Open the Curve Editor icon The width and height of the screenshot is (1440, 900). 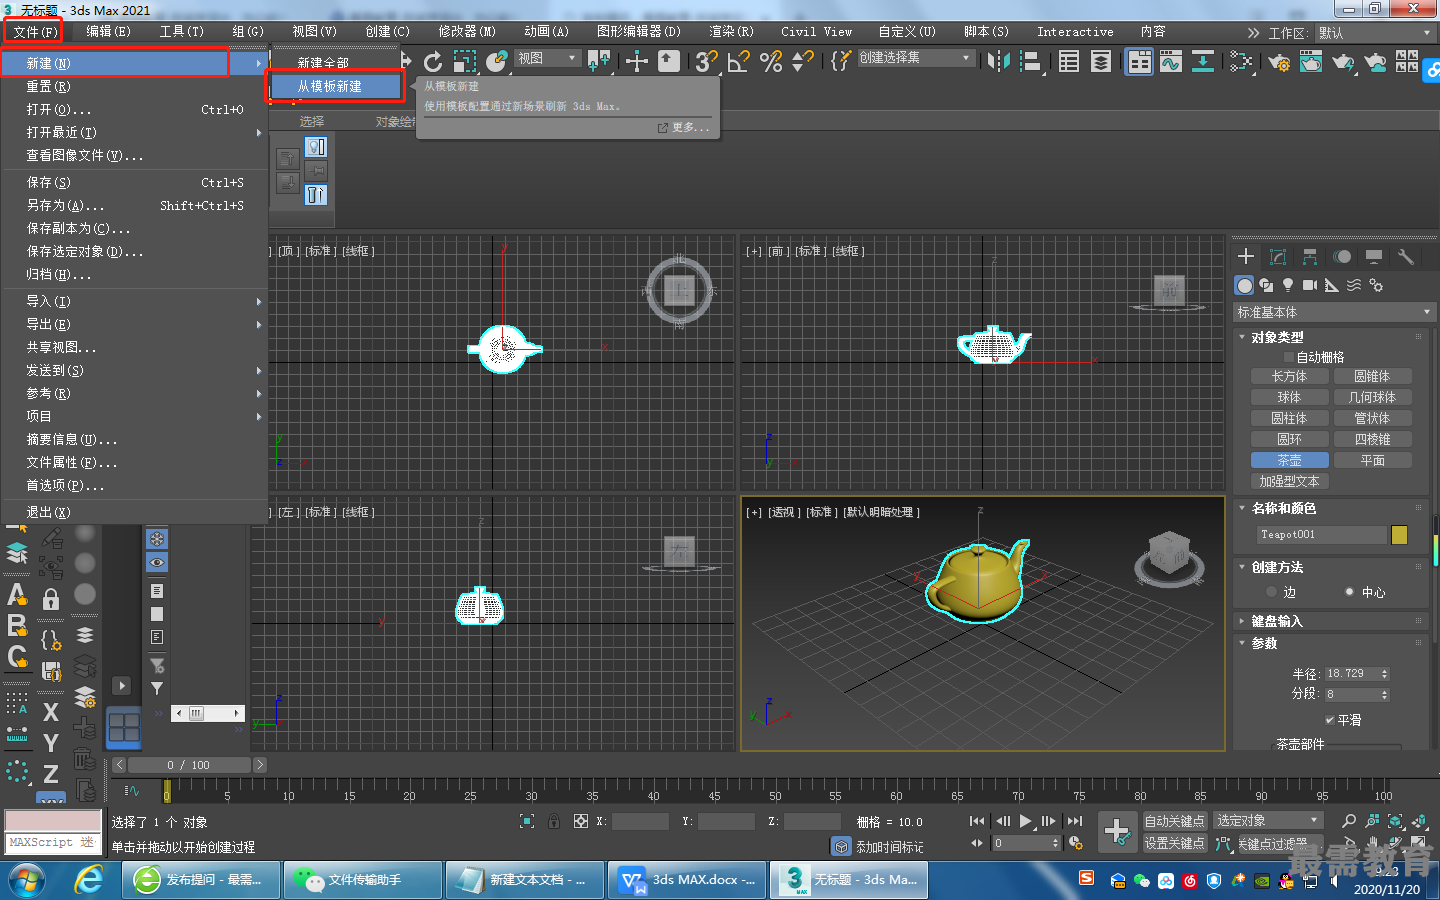pyautogui.click(x=1171, y=61)
